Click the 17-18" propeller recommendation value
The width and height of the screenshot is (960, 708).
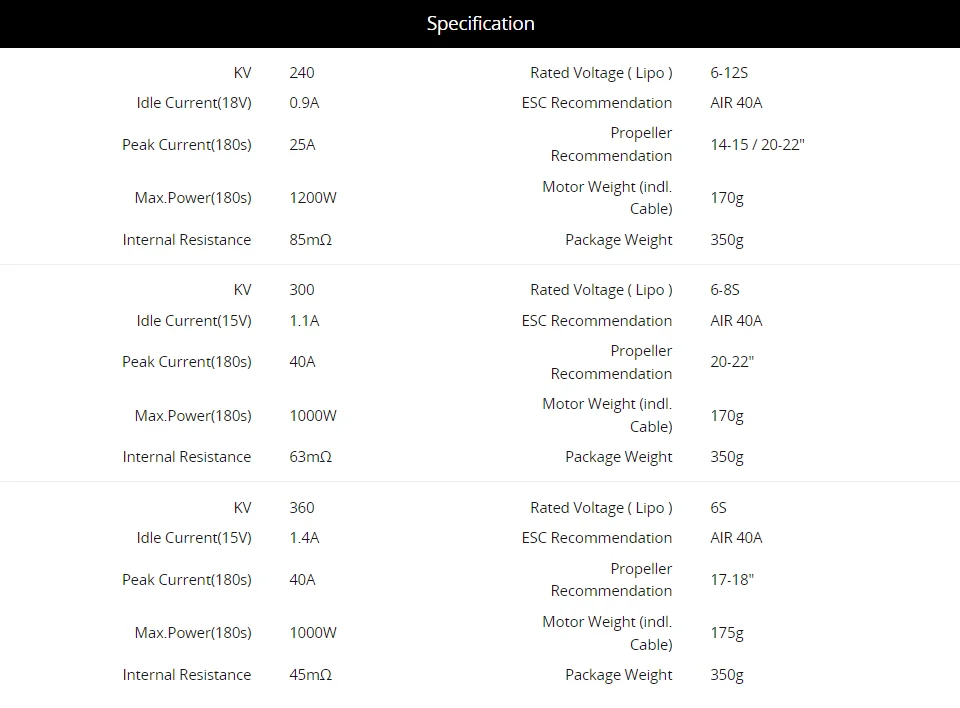[732, 580]
